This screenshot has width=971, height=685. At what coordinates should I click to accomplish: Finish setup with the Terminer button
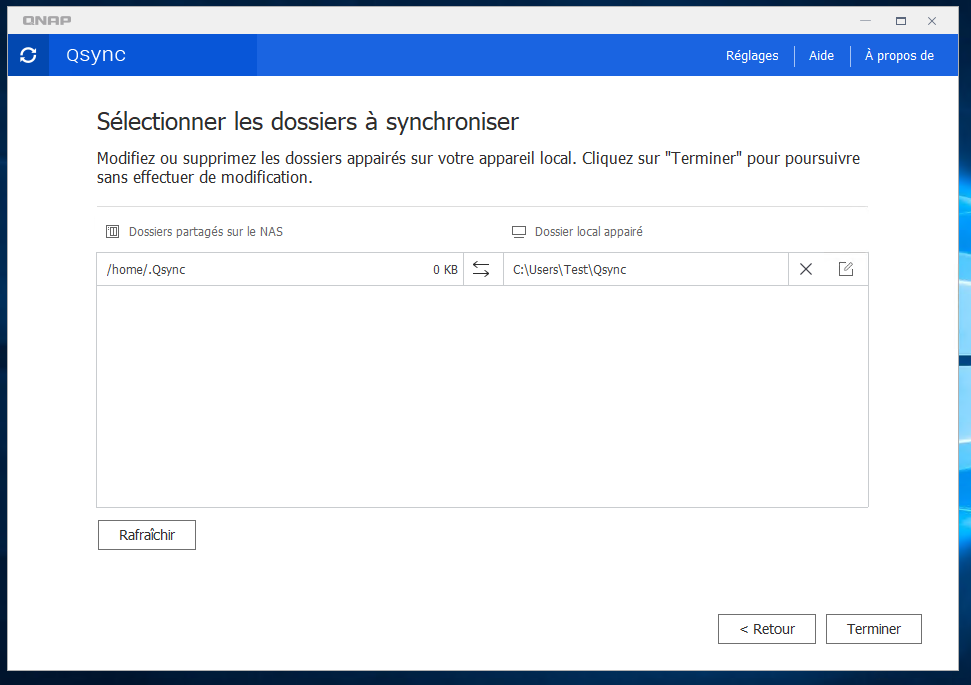point(874,629)
